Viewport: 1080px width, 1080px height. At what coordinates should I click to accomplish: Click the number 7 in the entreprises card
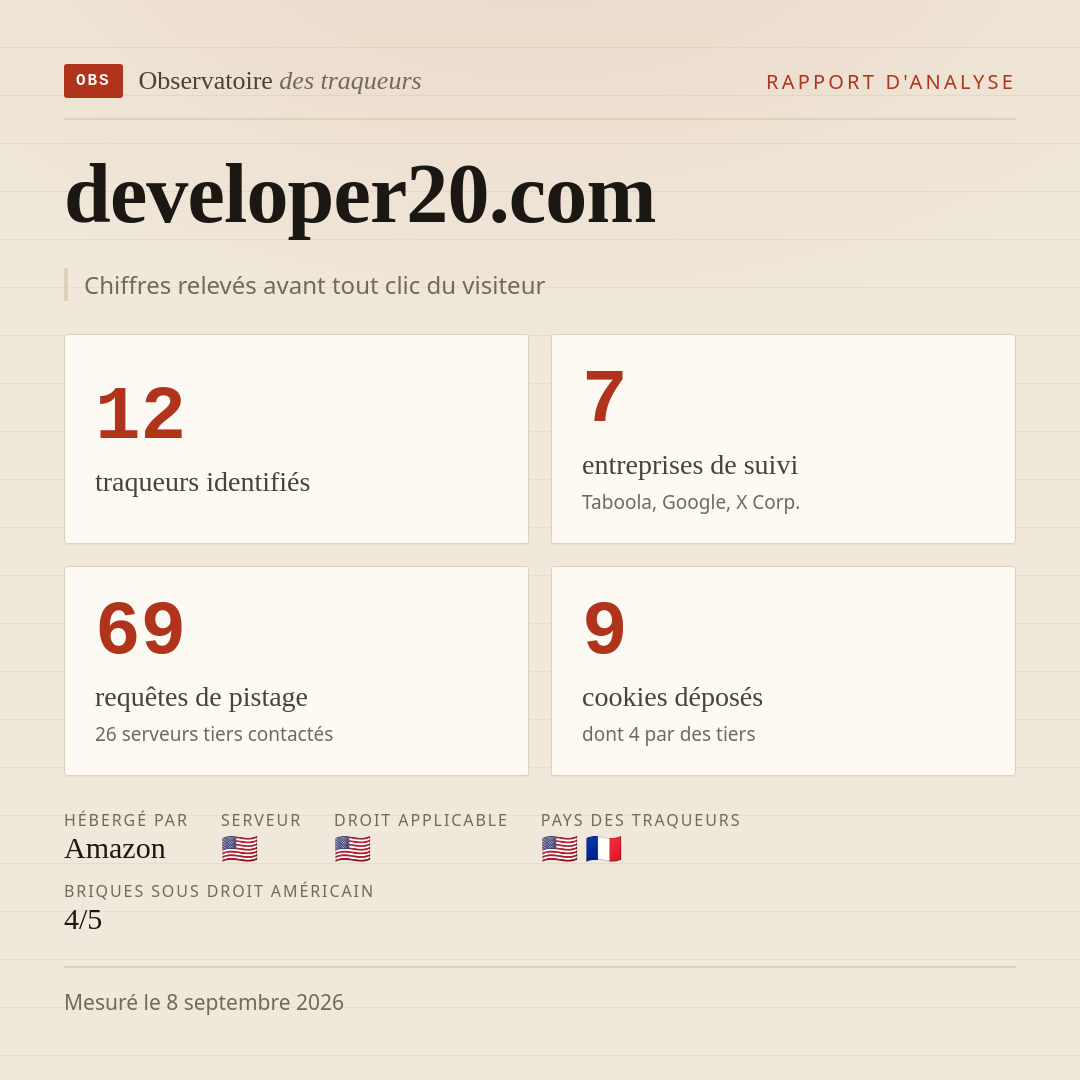tap(604, 397)
